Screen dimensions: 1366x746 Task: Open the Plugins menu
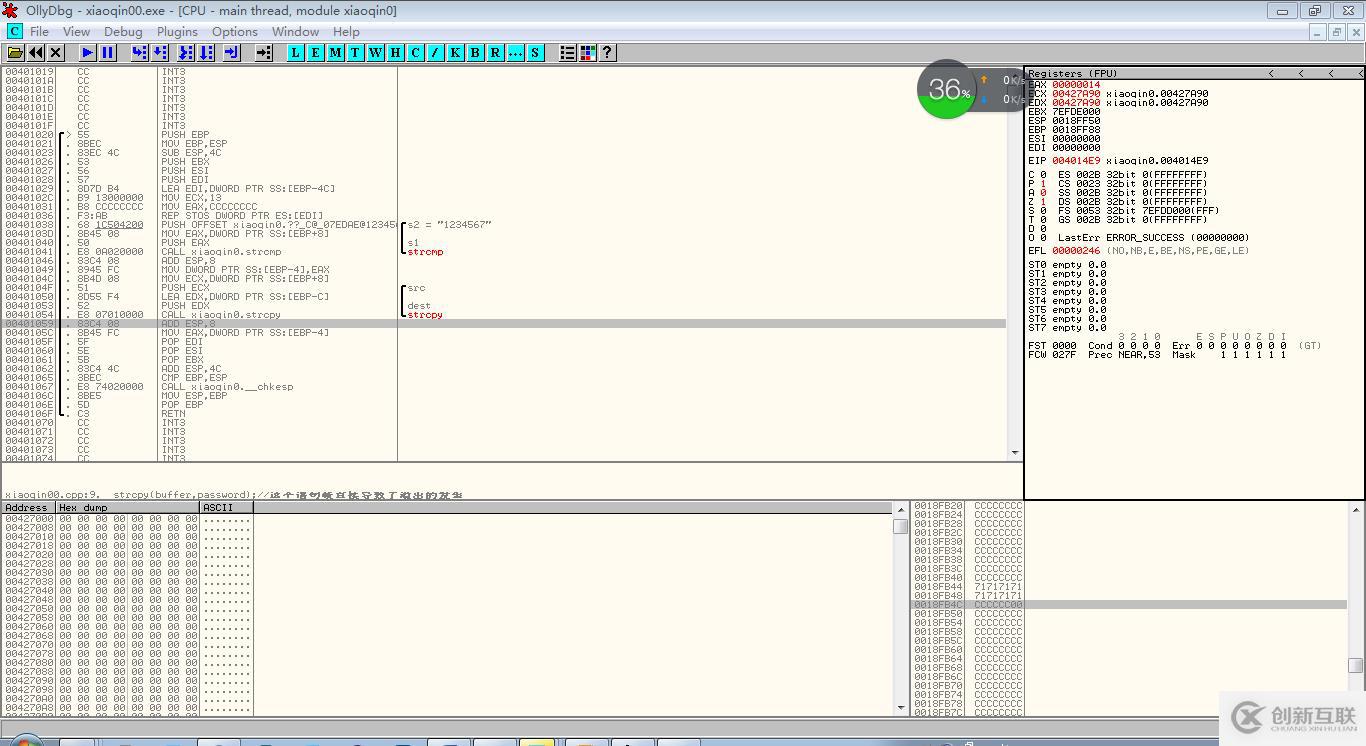pyautogui.click(x=177, y=31)
